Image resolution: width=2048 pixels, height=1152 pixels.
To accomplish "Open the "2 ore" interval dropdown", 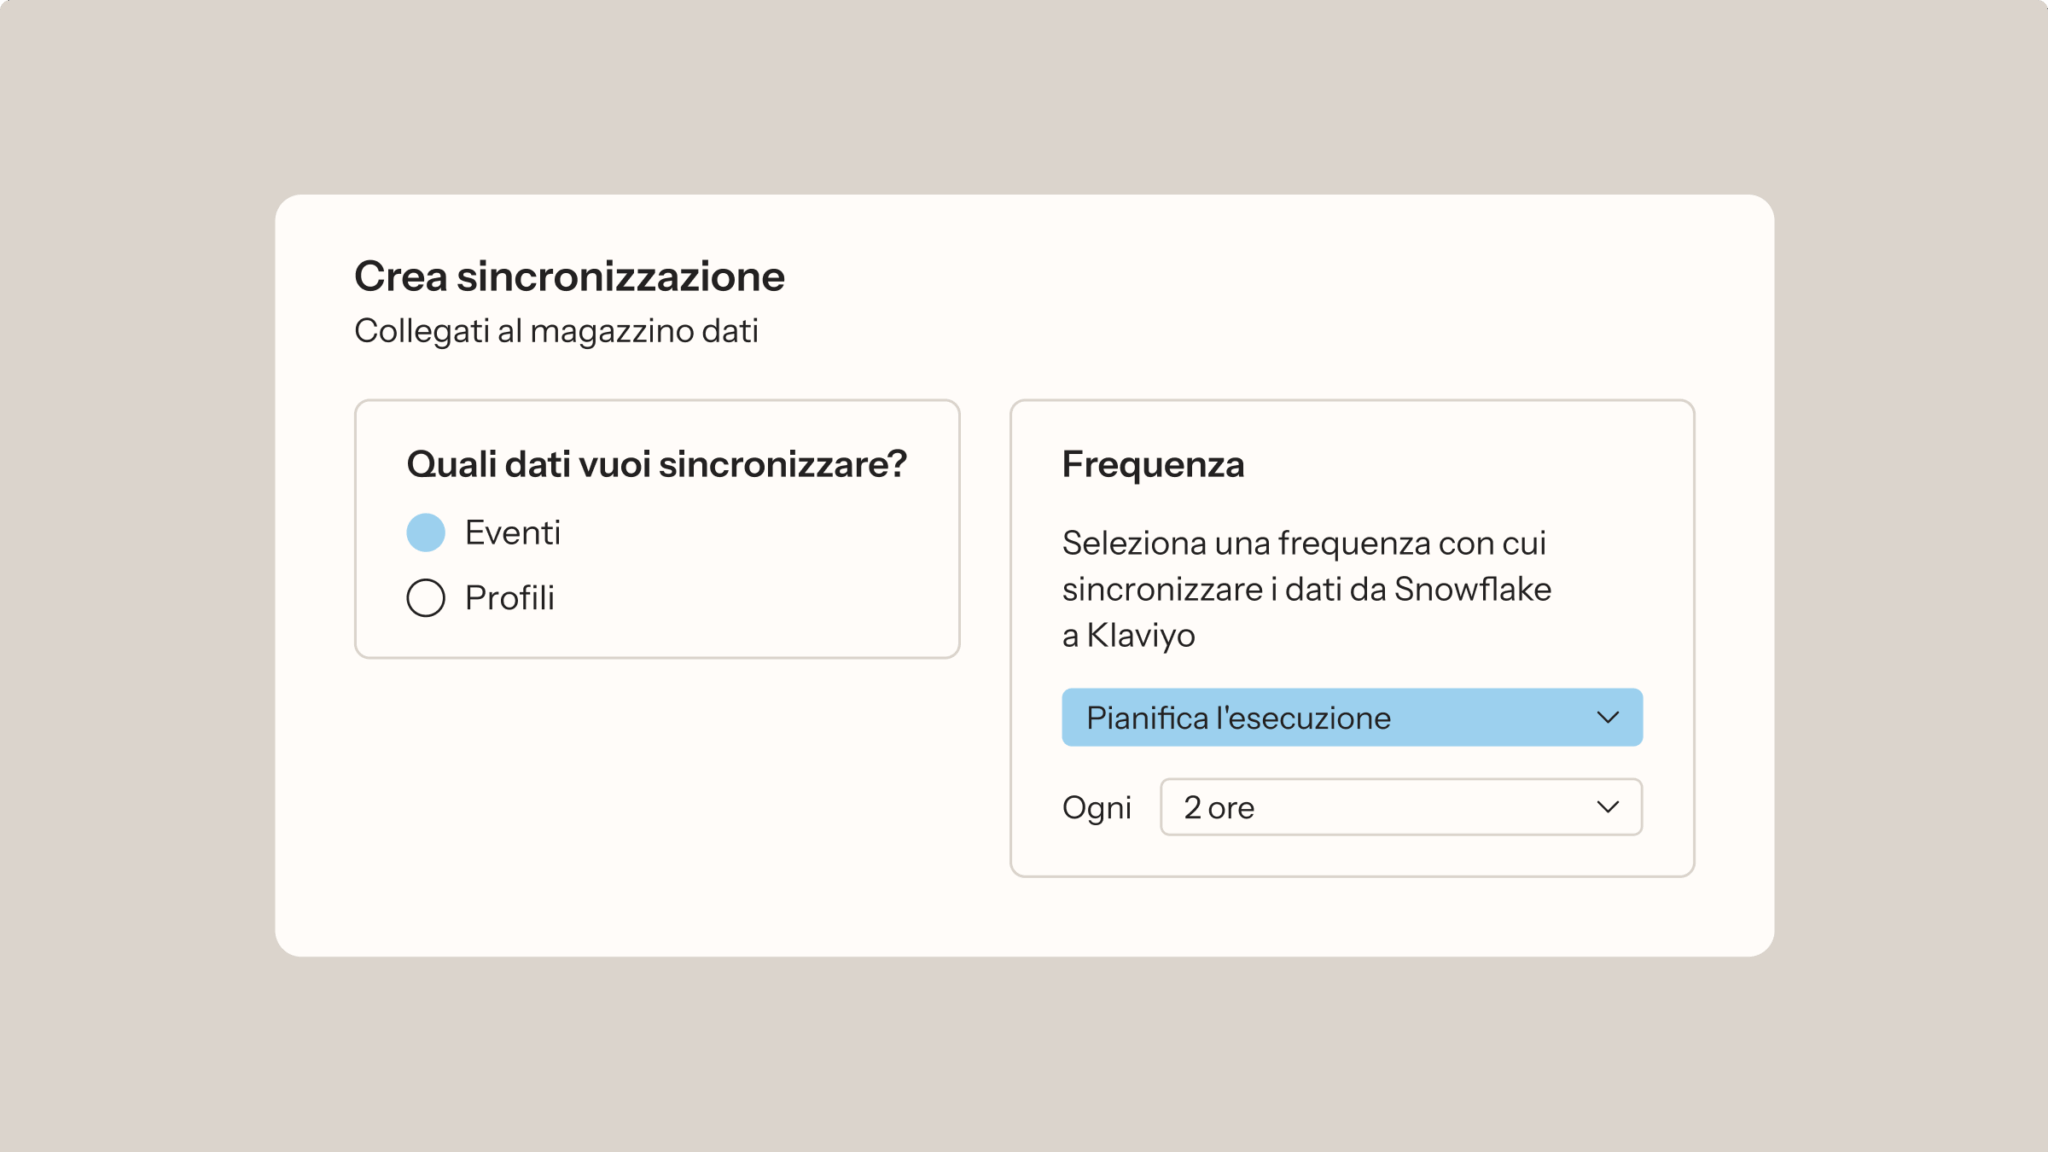I will [x=1400, y=807].
